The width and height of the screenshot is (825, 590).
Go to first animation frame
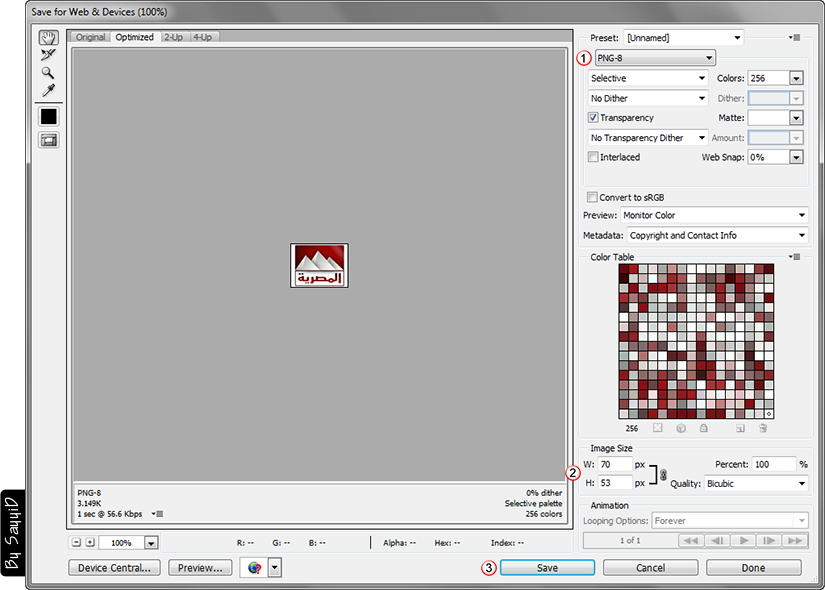[x=691, y=541]
